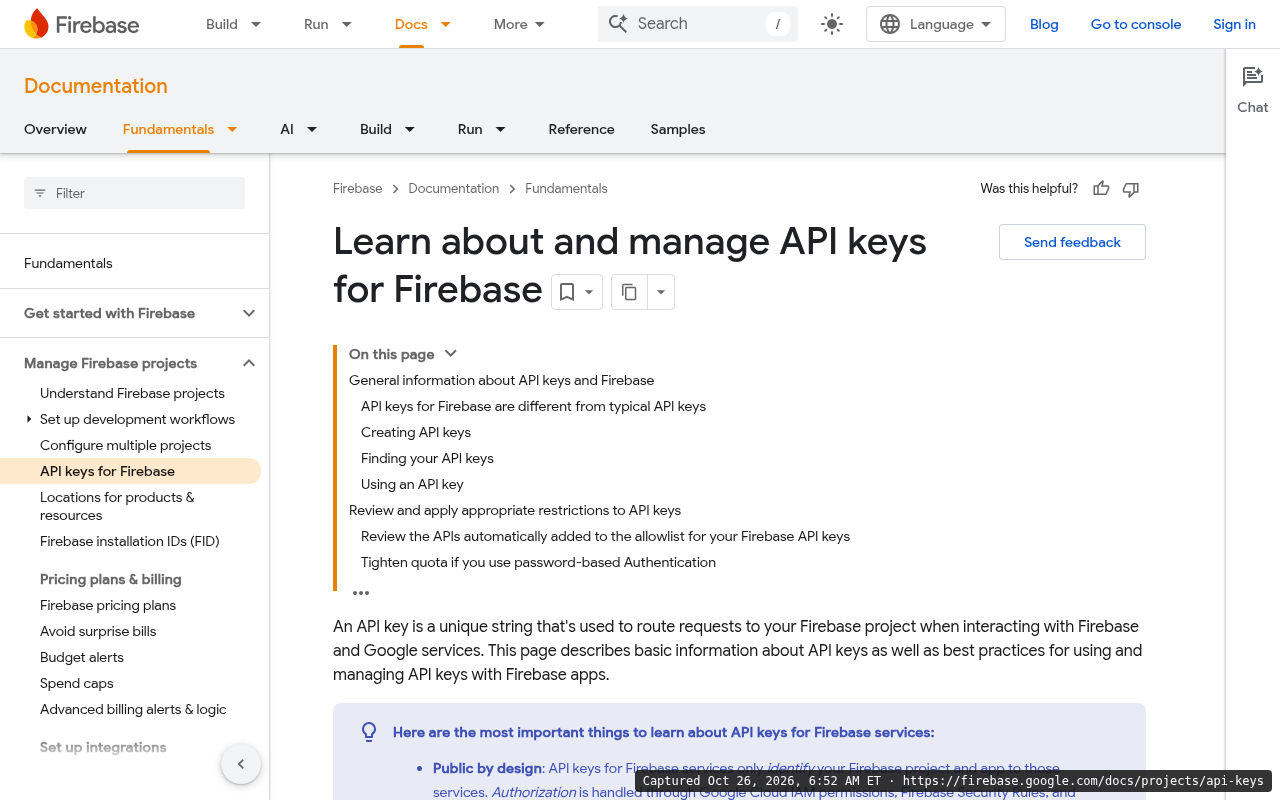Click the Send feedback button
The image size is (1280, 800).
coord(1072,242)
